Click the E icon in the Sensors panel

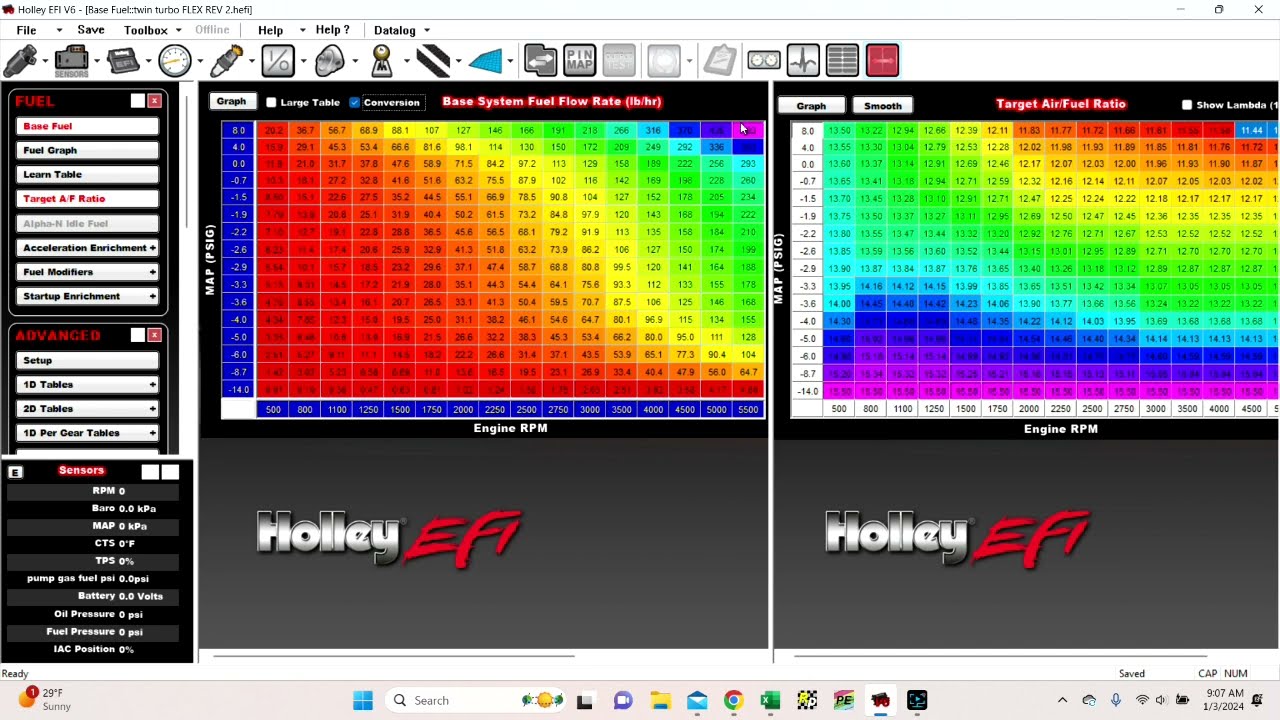point(15,472)
